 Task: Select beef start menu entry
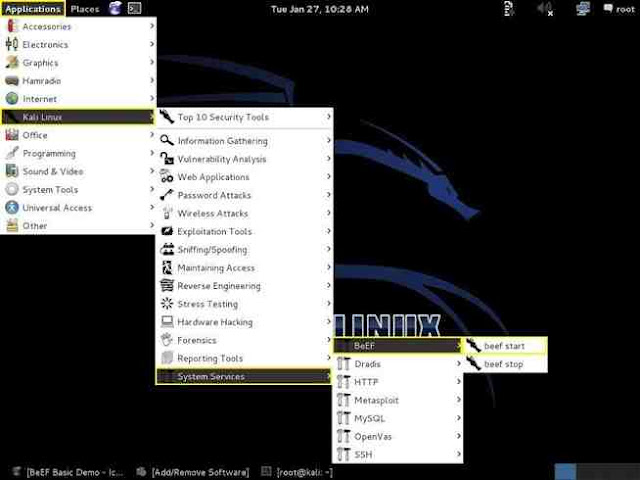point(506,346)
